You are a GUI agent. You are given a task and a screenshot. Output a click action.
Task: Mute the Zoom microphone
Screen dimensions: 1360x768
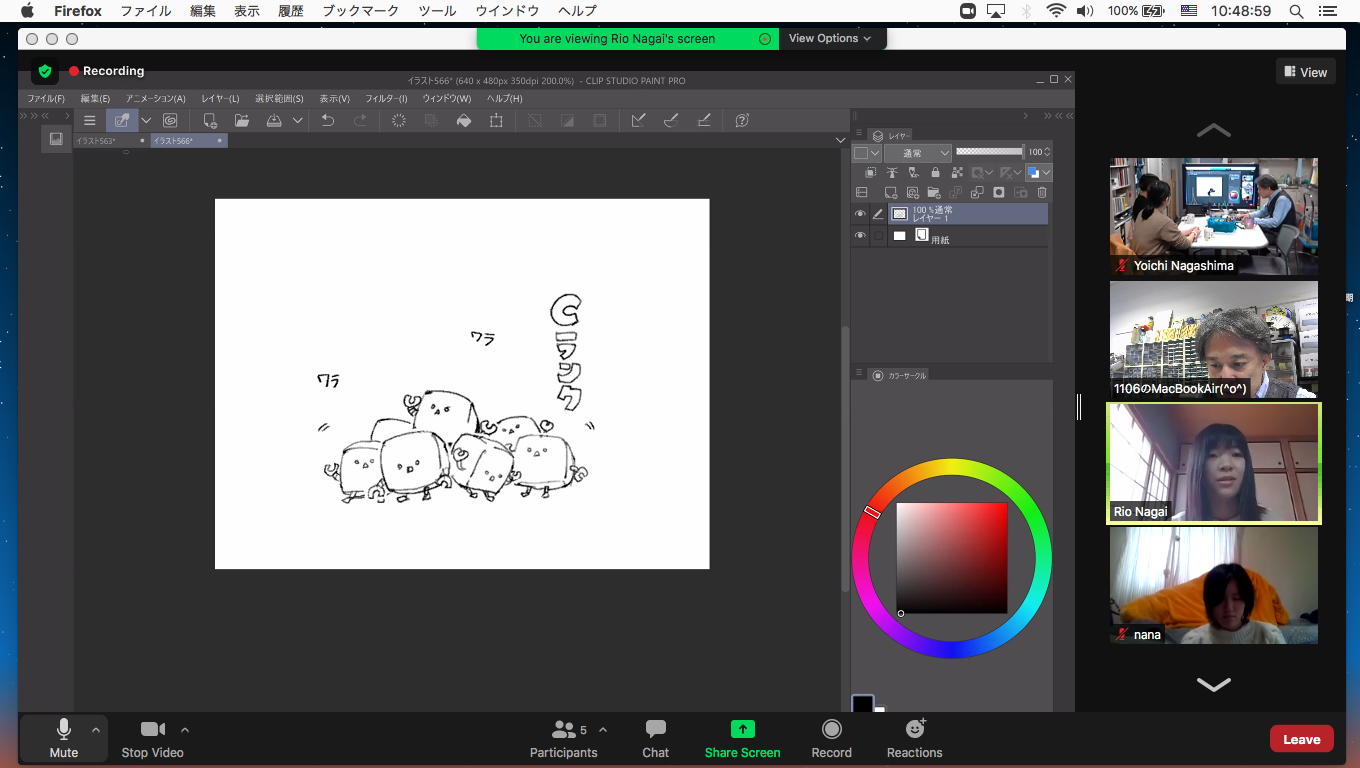[x=63, y=738]
